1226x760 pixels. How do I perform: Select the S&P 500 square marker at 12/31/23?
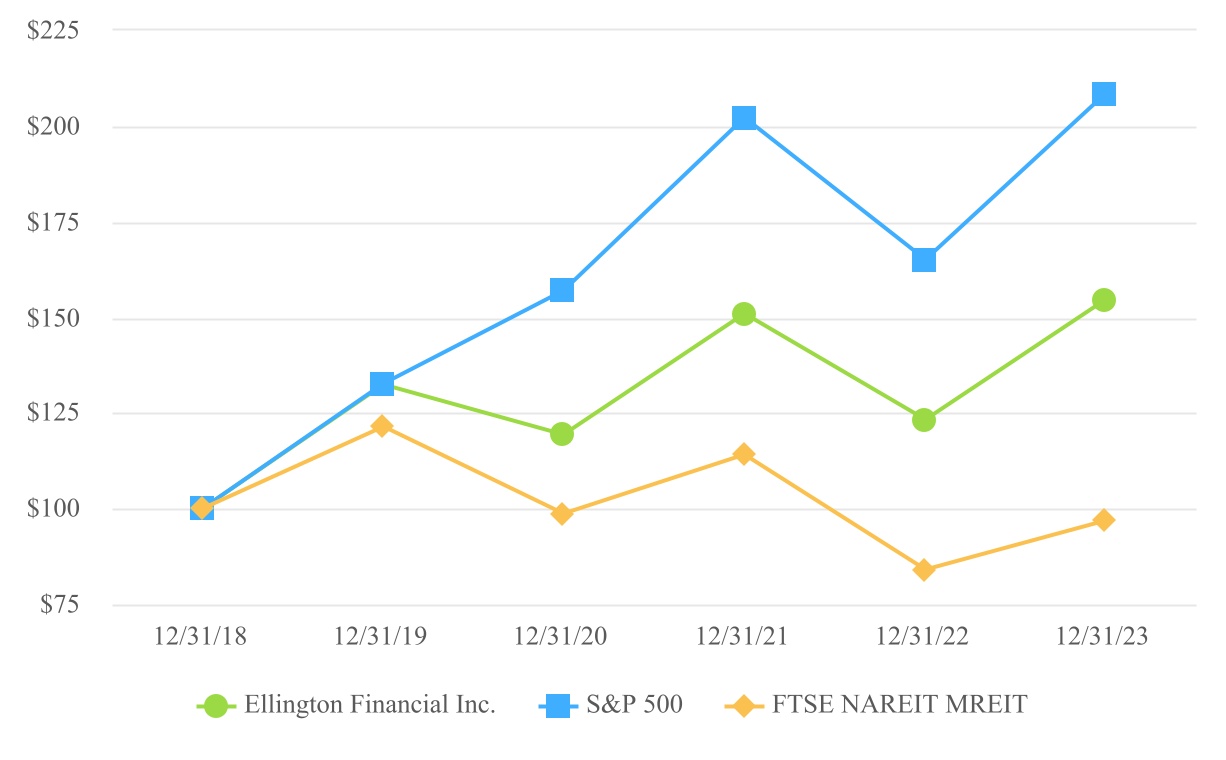[1104, 94]
